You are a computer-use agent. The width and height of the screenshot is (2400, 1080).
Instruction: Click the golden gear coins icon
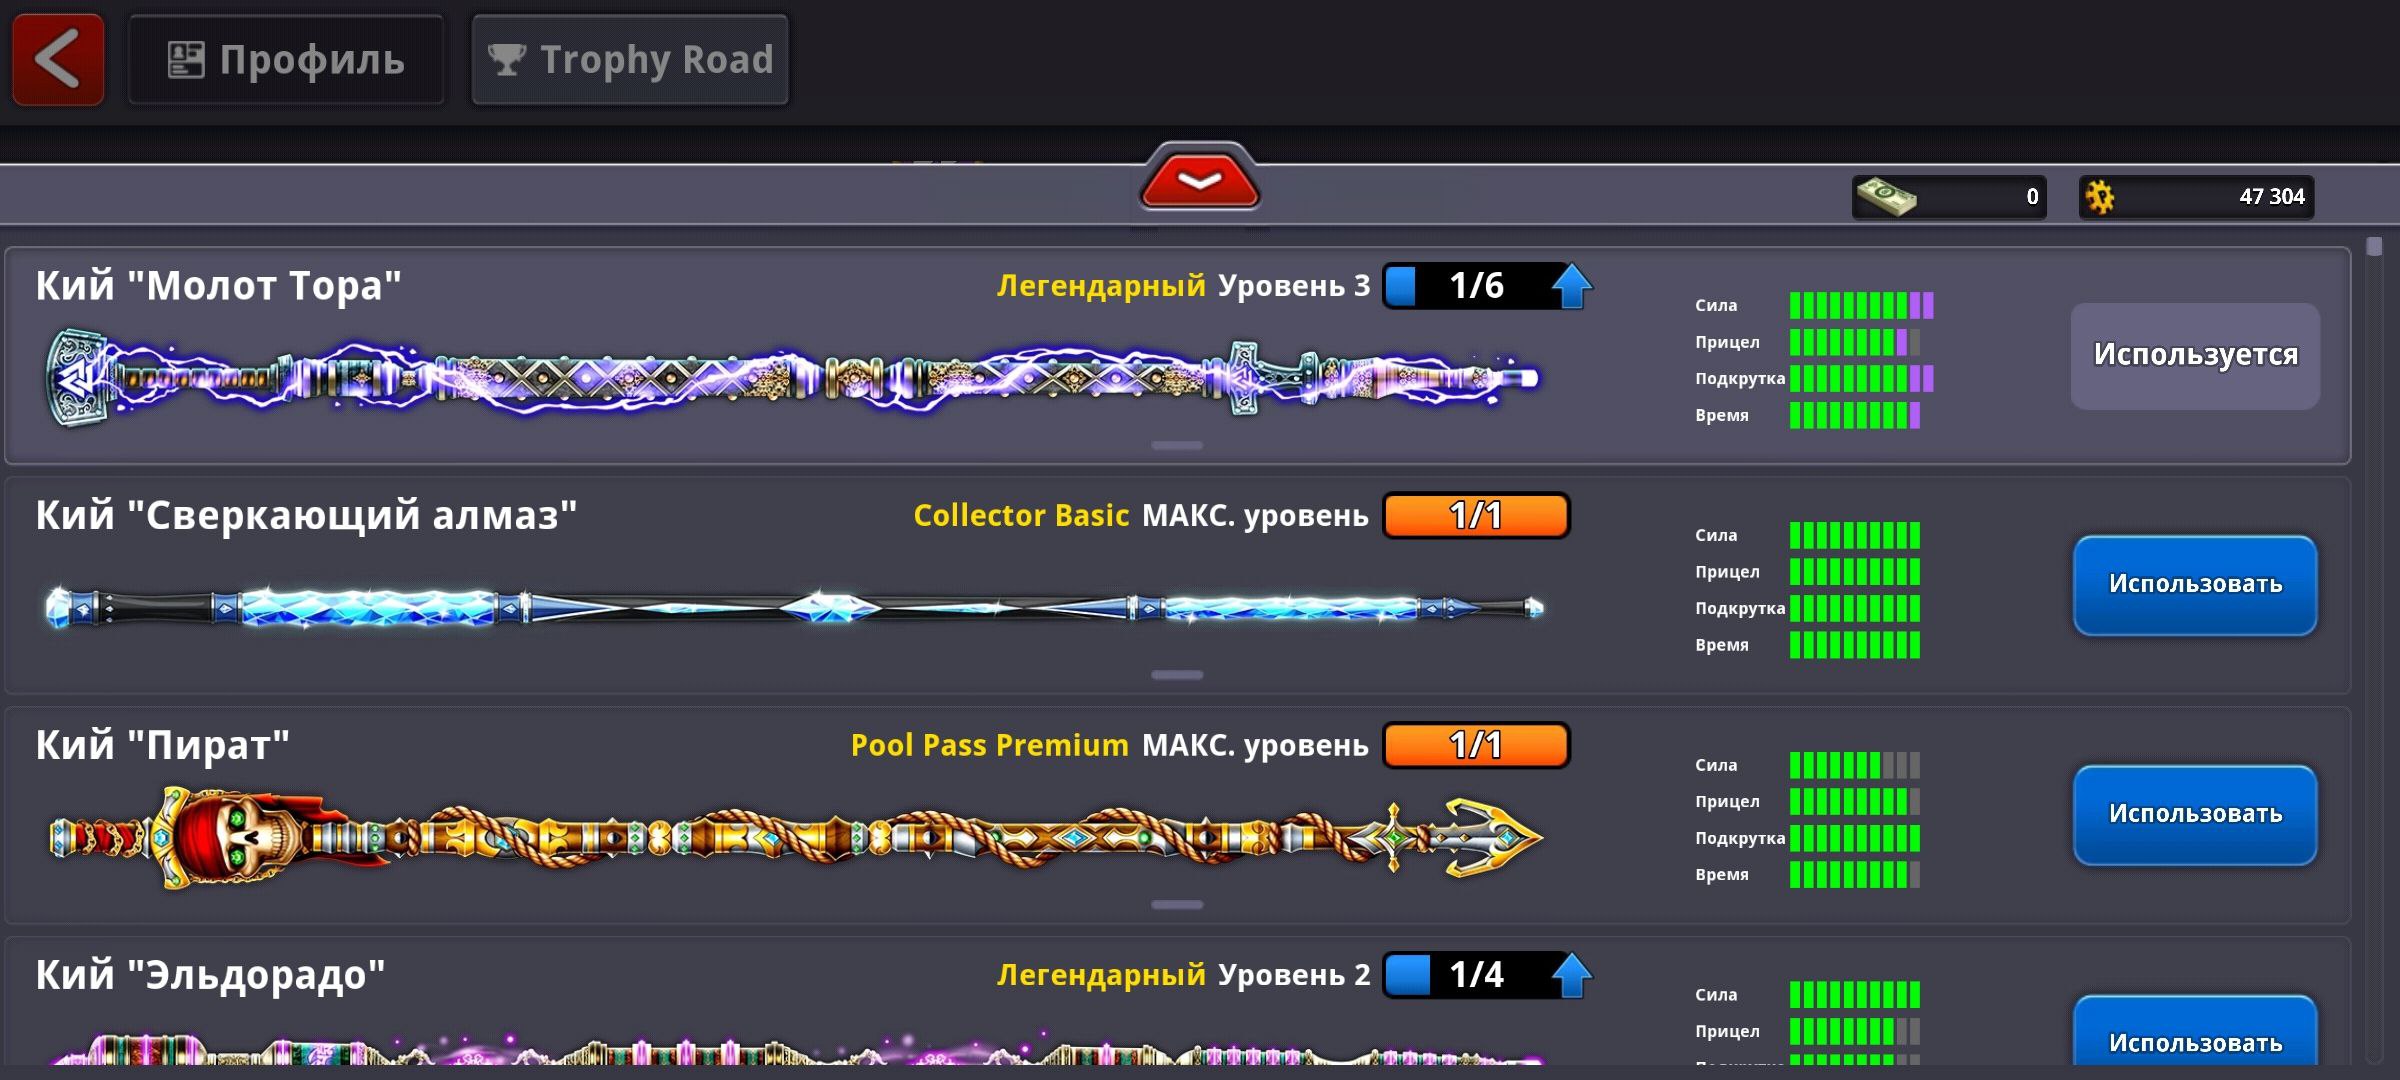(2100, 196)
